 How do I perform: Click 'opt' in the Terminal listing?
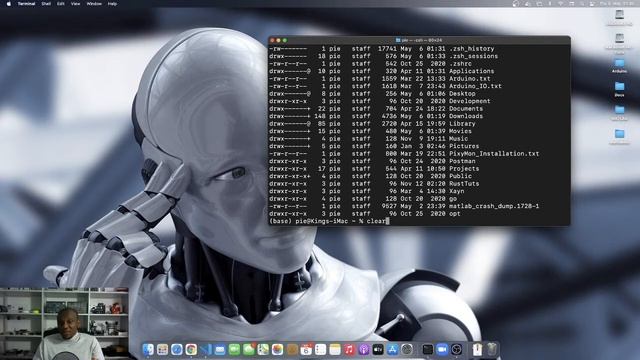(455, 213)
